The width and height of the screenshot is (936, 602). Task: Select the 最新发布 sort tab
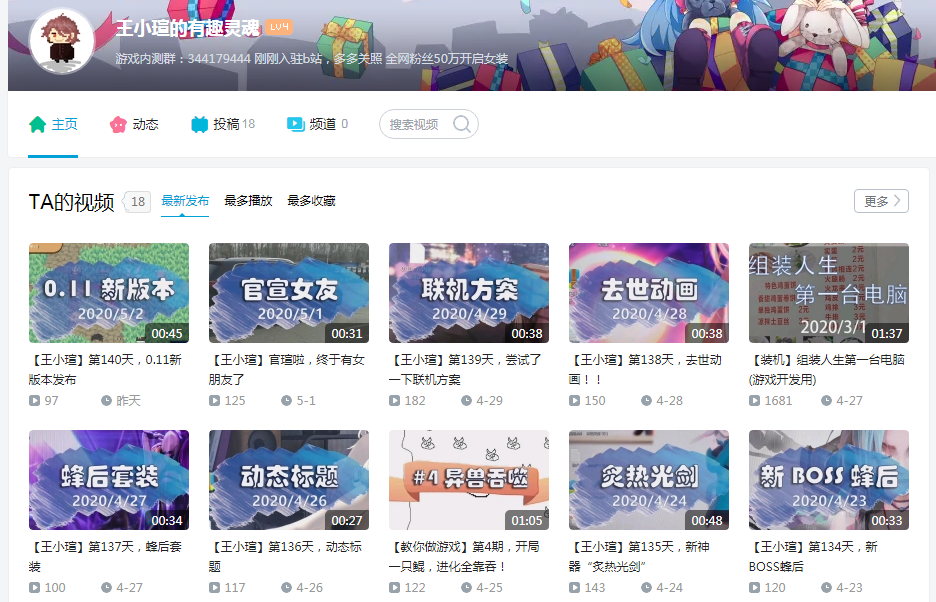pos(184,200)
